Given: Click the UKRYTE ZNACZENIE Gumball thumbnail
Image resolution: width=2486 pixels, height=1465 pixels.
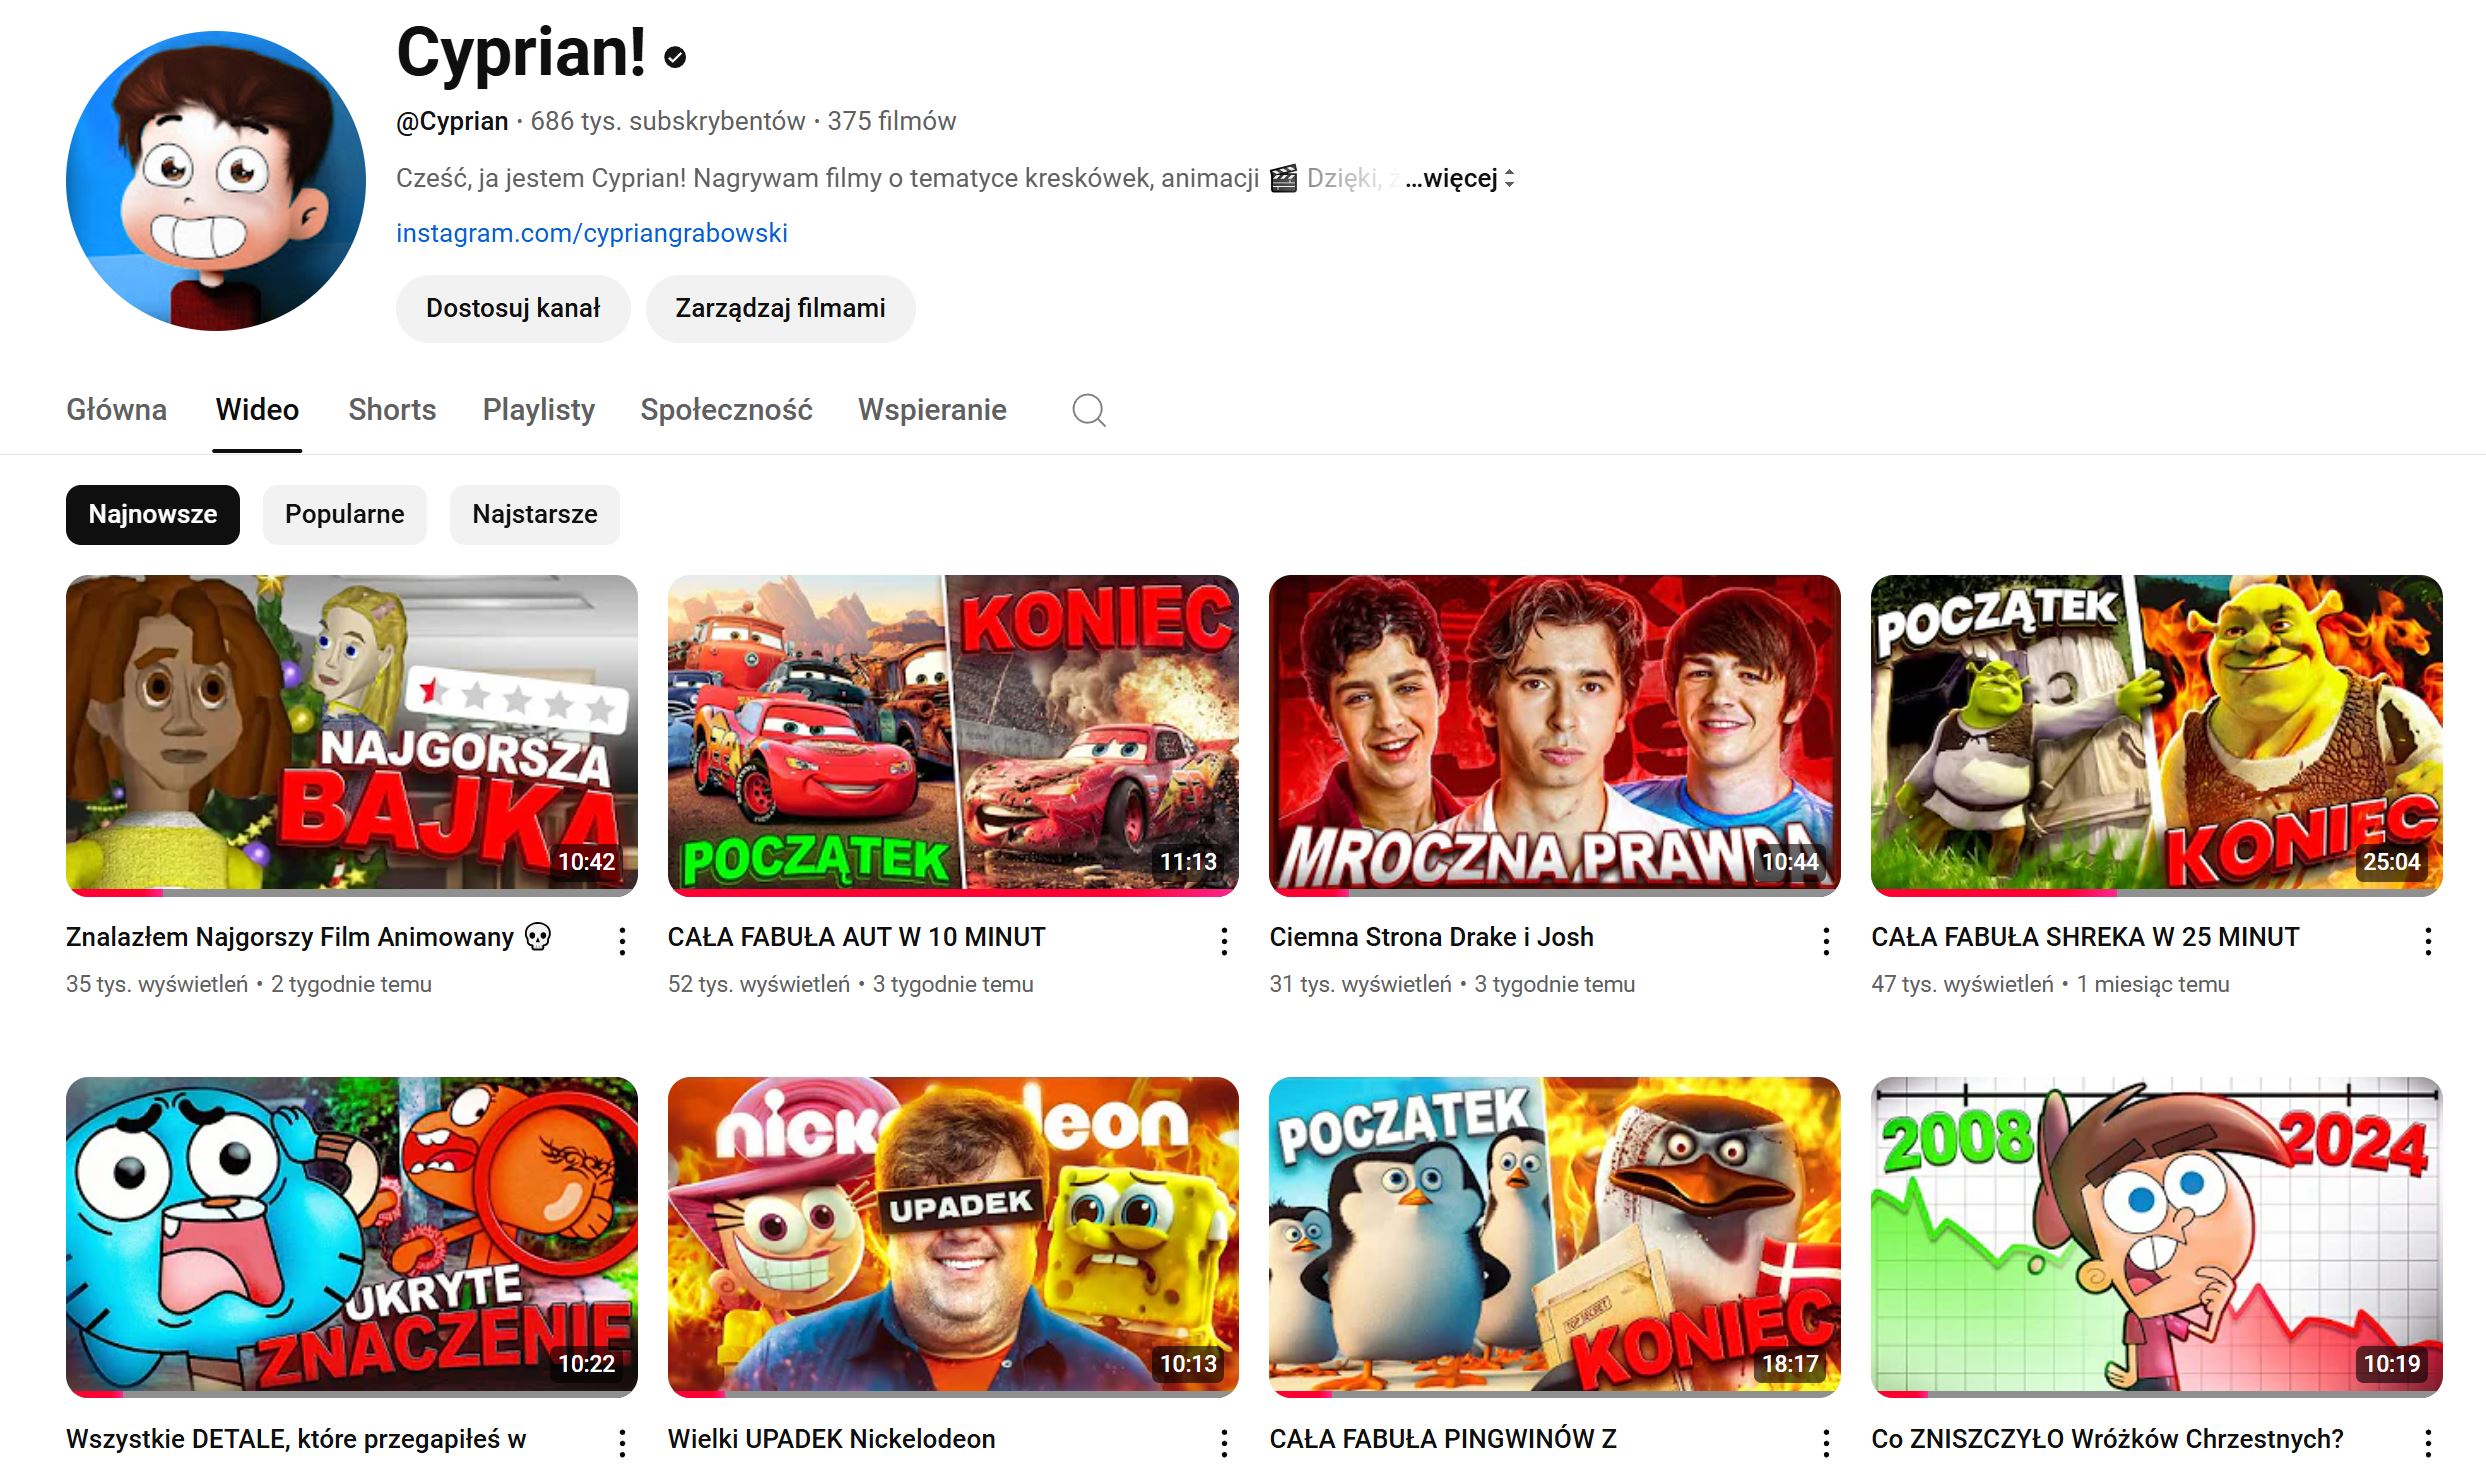Looking at the screenshot, I should click(x=352, y=1237).
